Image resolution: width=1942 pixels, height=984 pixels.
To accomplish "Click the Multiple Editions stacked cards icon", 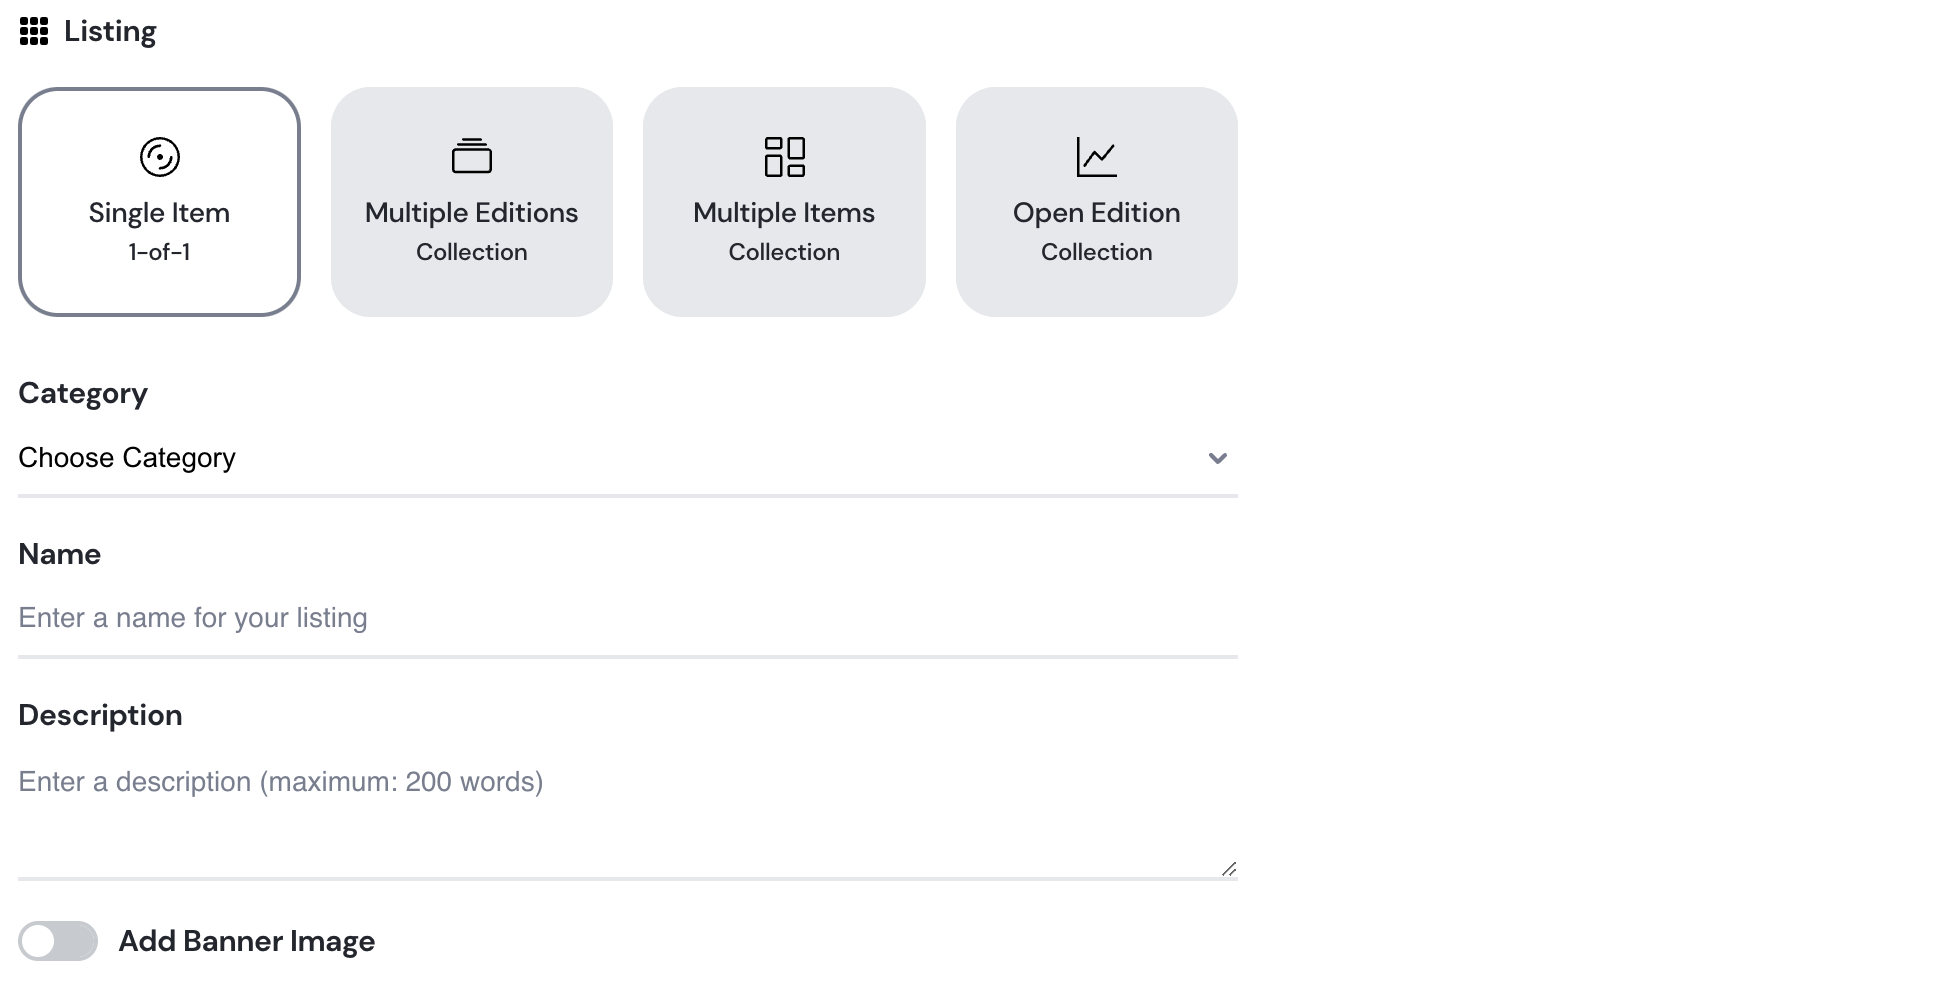I will click(x=472, y=157).
